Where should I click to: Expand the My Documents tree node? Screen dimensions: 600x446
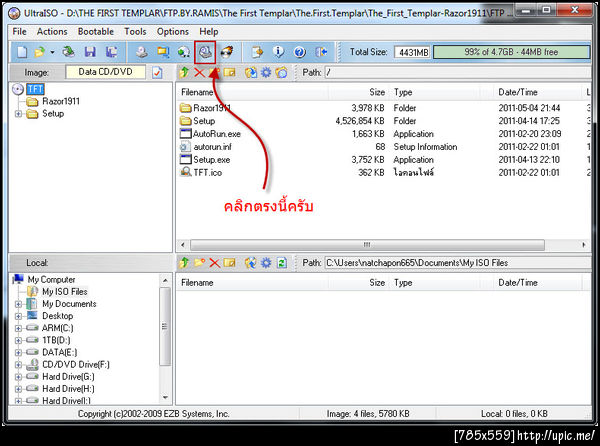[x=18, y=304]
